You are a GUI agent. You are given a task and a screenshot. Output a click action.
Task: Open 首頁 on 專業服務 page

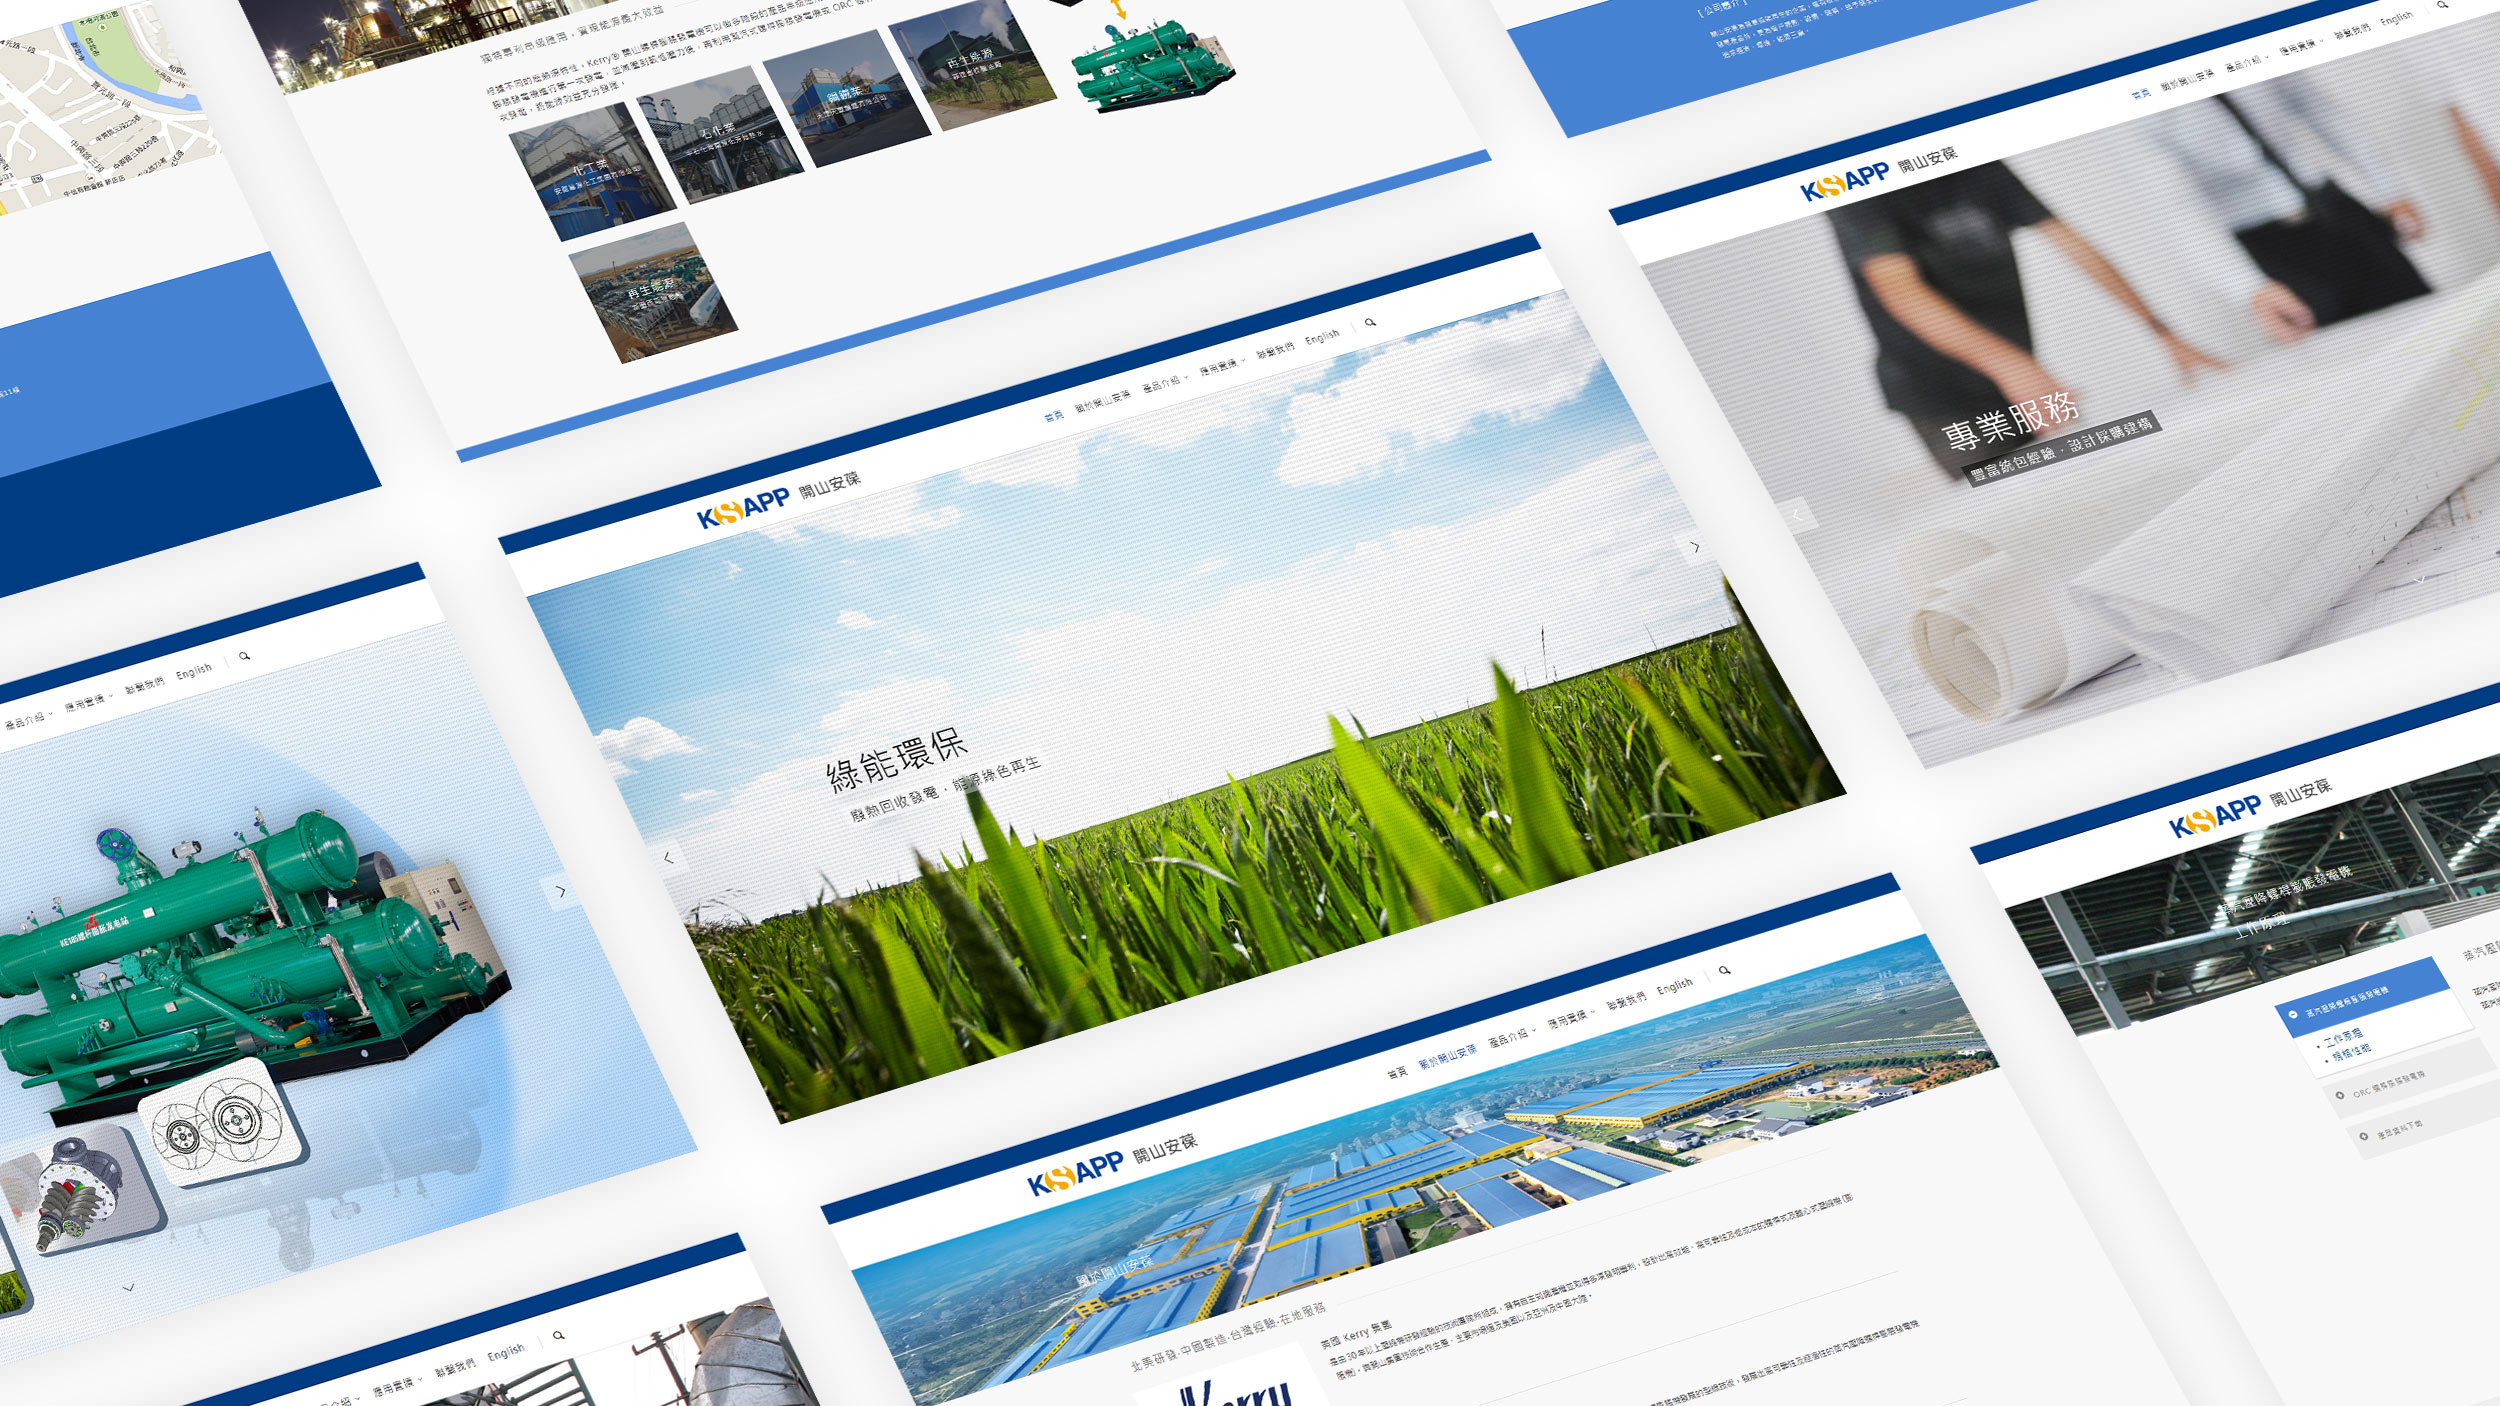[x=2140, y=95]
